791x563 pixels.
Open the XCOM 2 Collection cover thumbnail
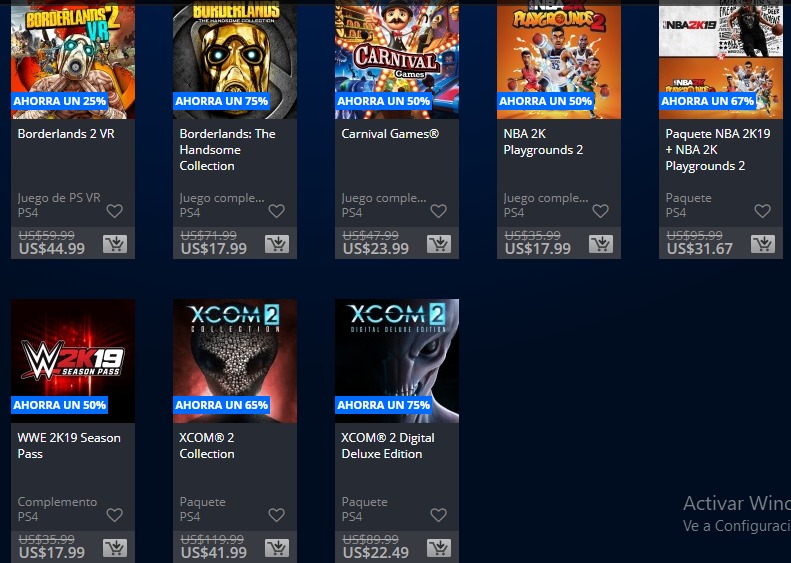235,361
